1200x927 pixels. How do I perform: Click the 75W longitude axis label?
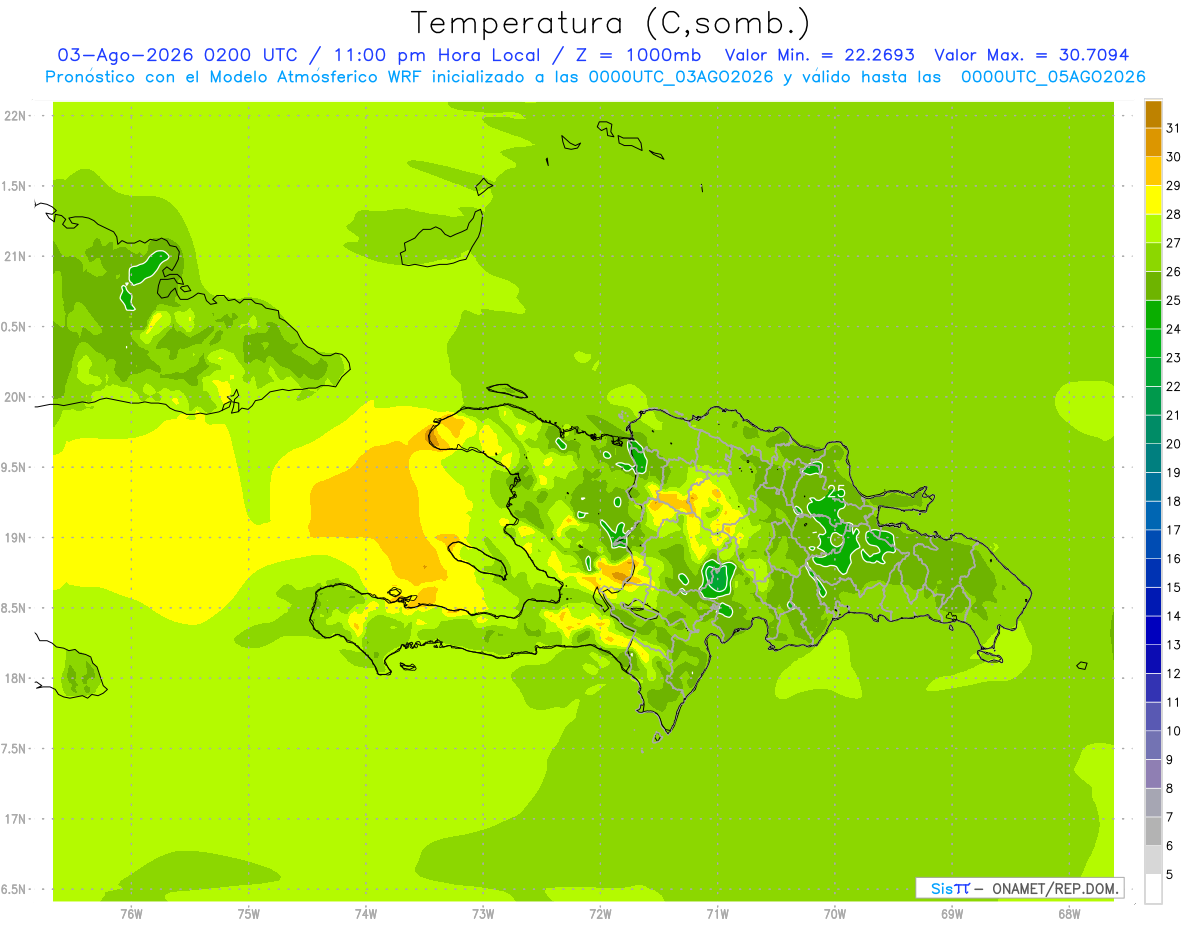[x=249, y=914]
